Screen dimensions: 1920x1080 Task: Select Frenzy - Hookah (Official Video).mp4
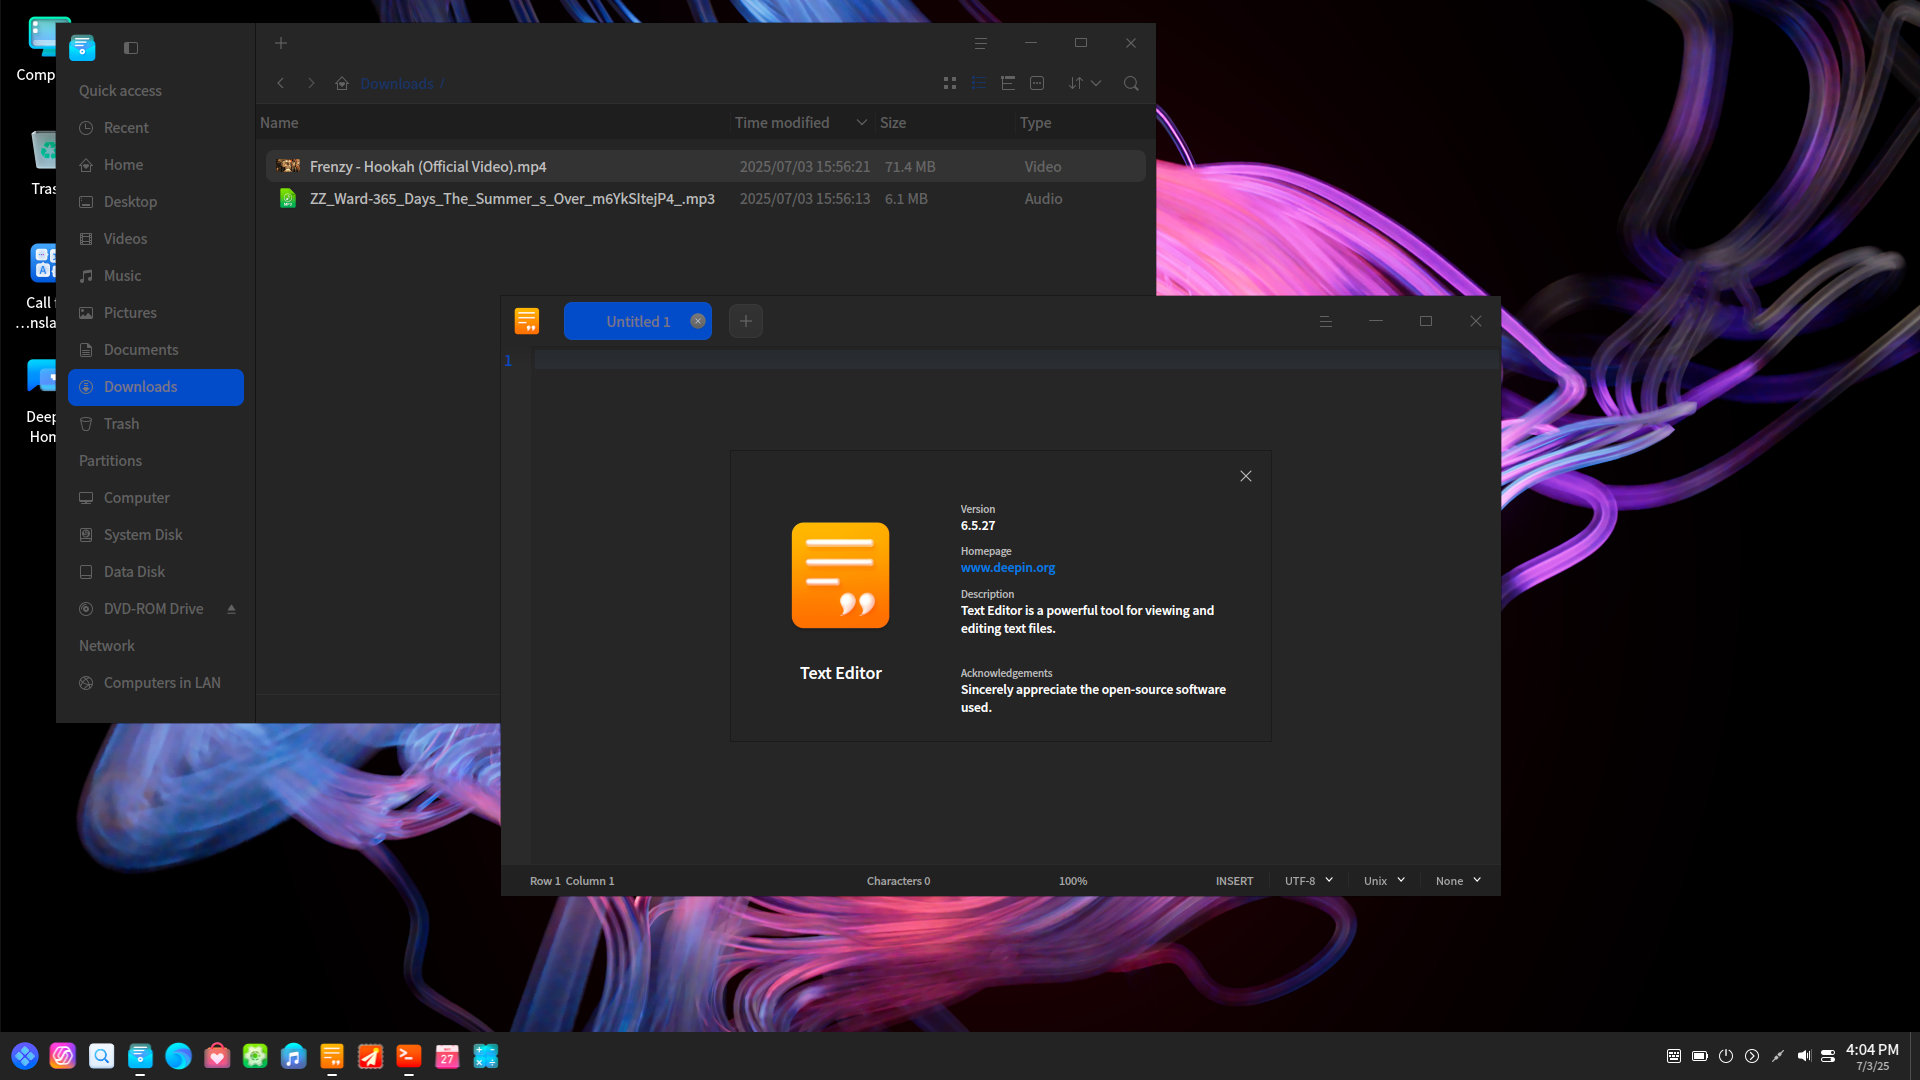706,167
